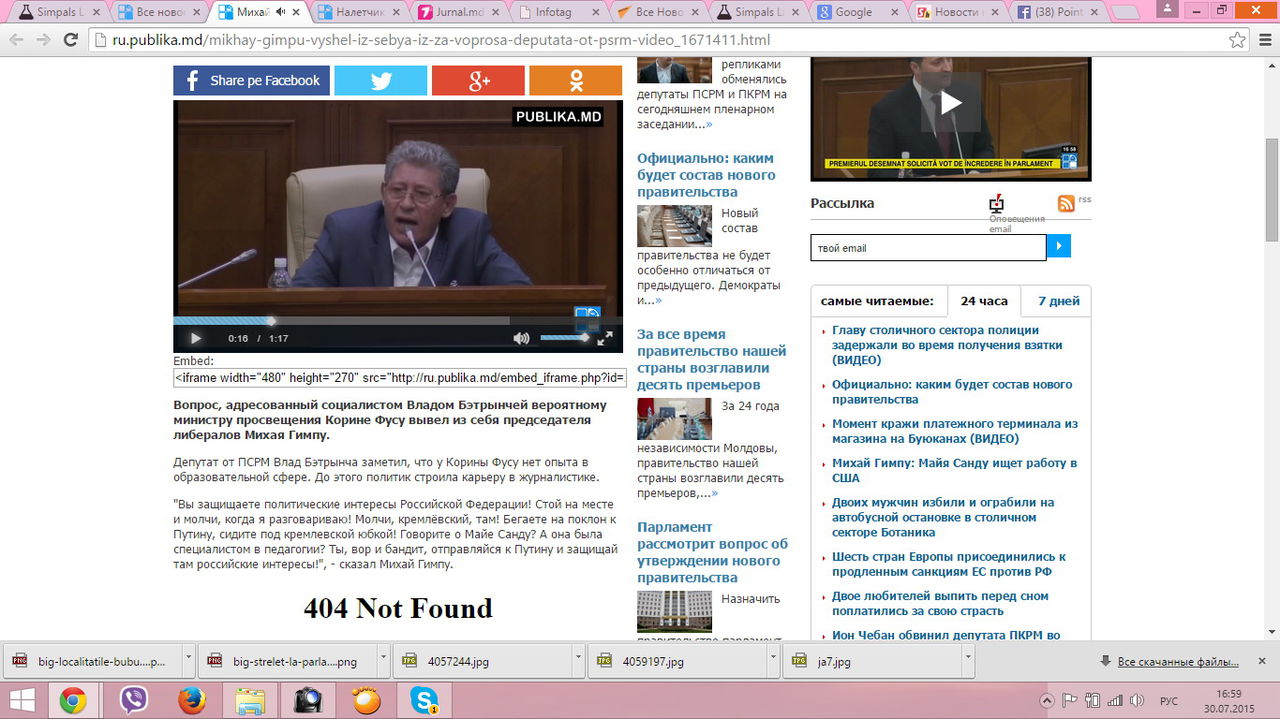Focus the 'твой email' input field
This screenshot has width=1280, height=719.
pyautogui.click(x=928, y=247)
